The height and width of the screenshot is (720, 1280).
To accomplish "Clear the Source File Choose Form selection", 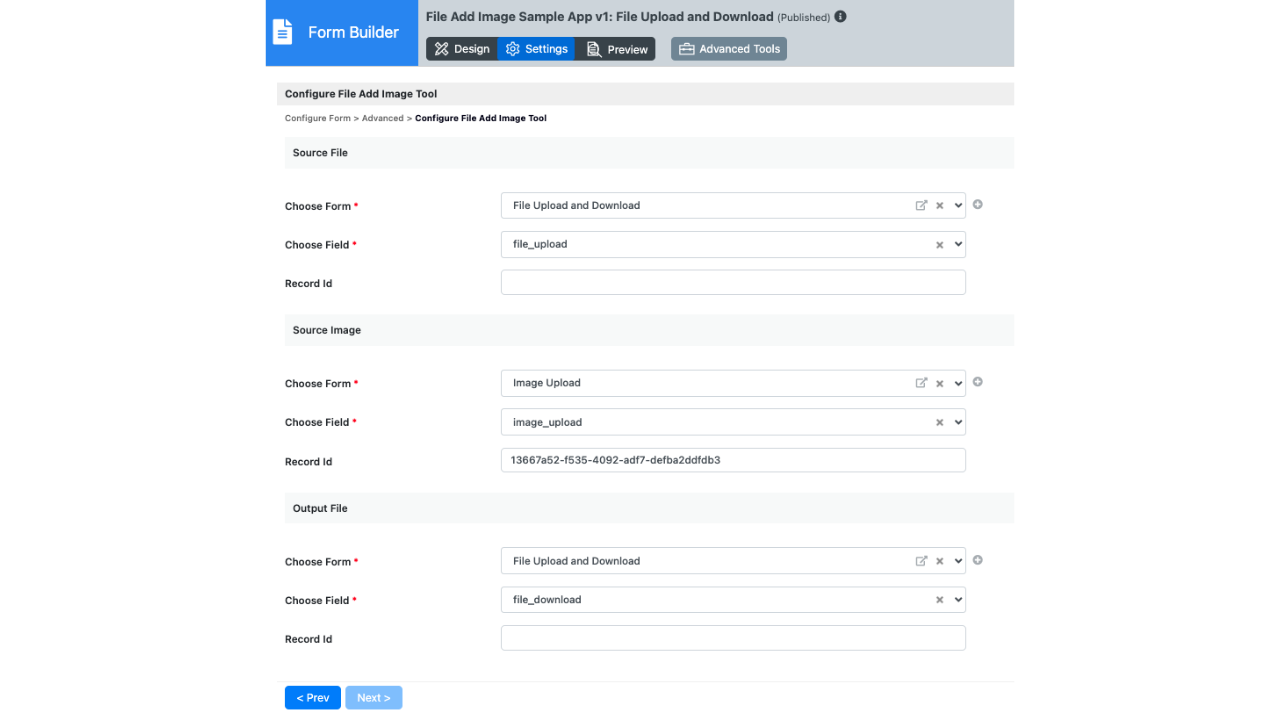I will 940,206.
